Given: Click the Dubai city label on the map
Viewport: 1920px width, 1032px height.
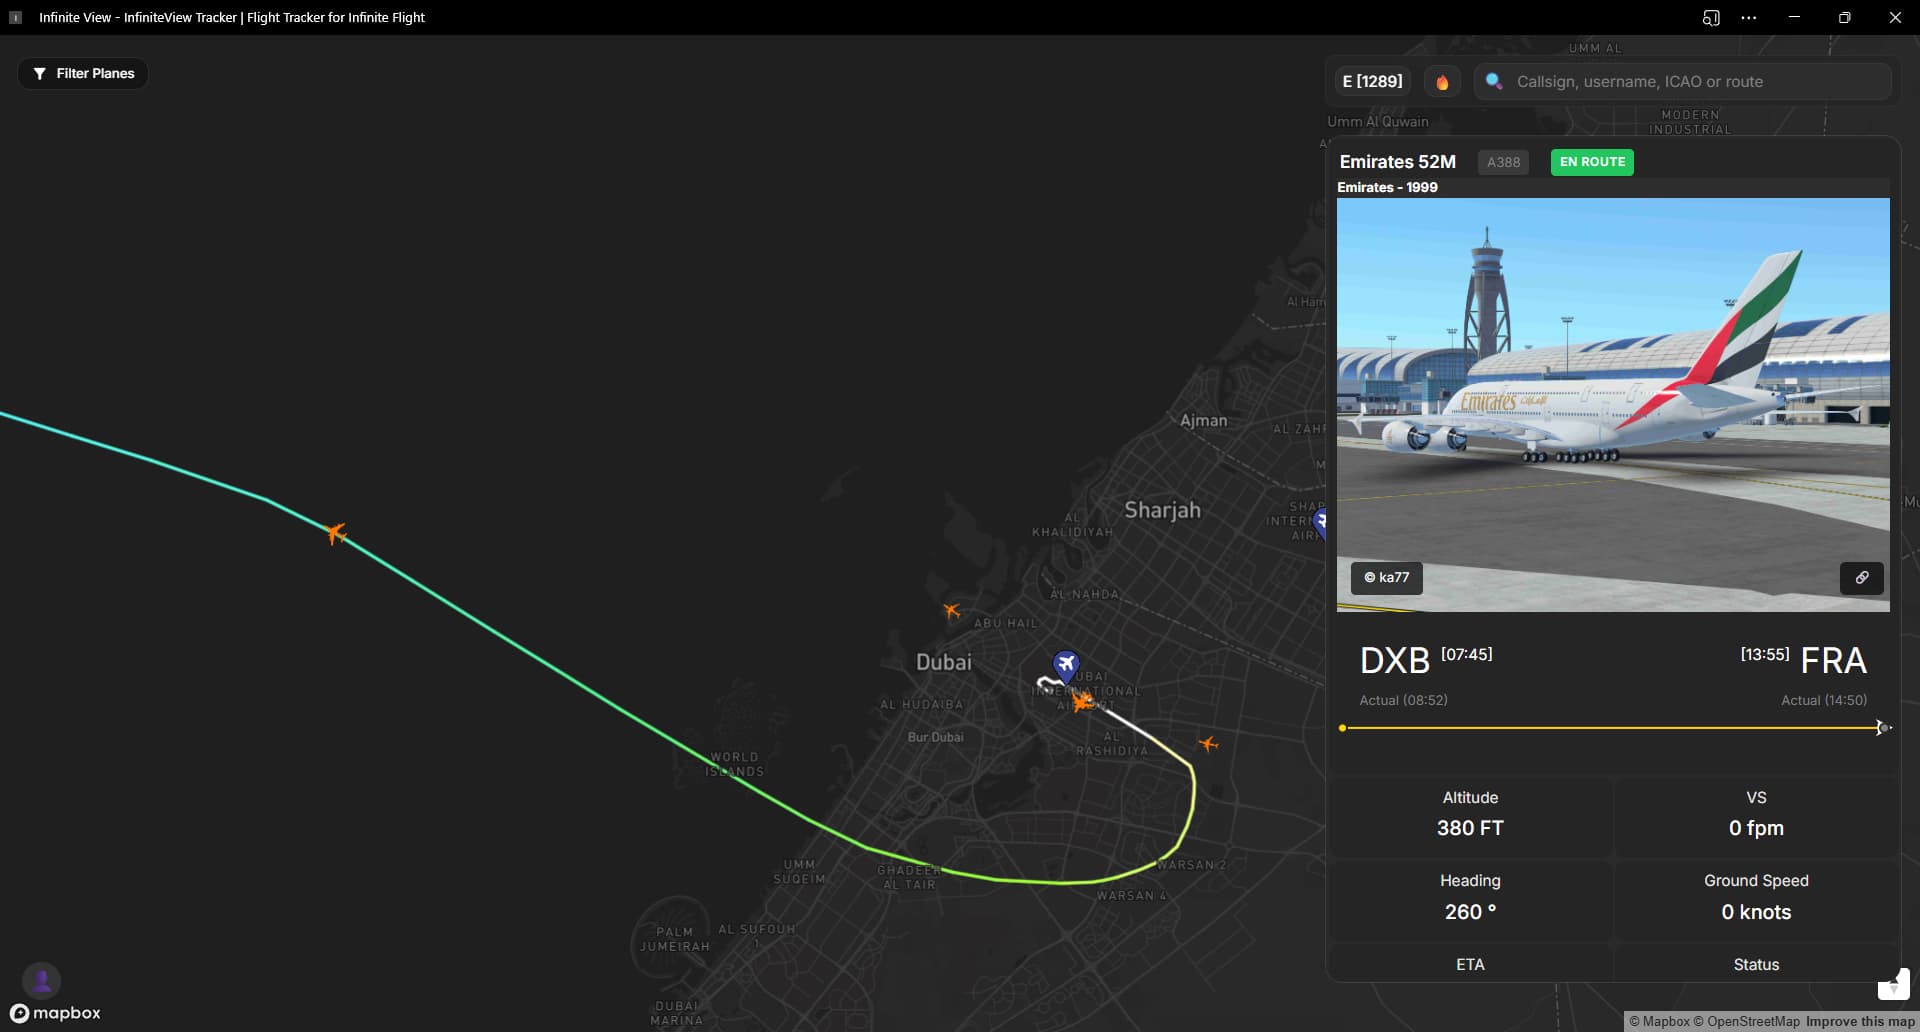Looking at the screenshot, I should (x=943, y=662).
